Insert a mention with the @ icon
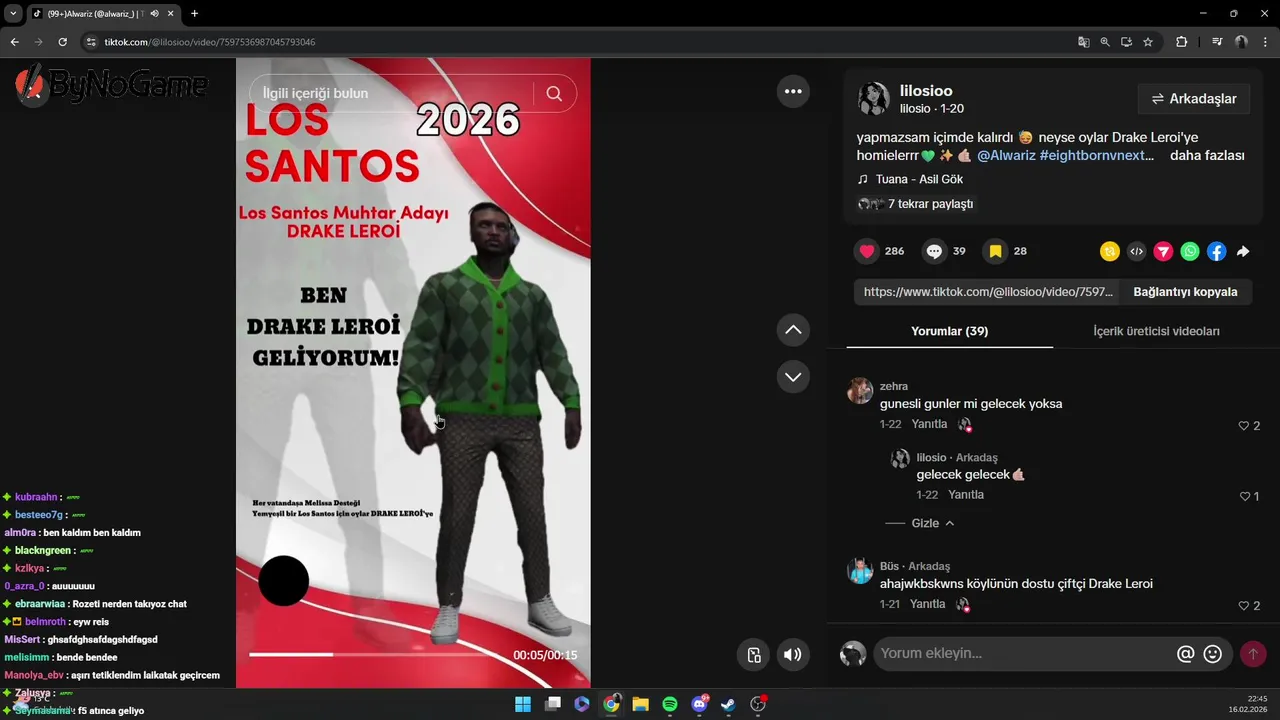 (x=1185, y=654)
